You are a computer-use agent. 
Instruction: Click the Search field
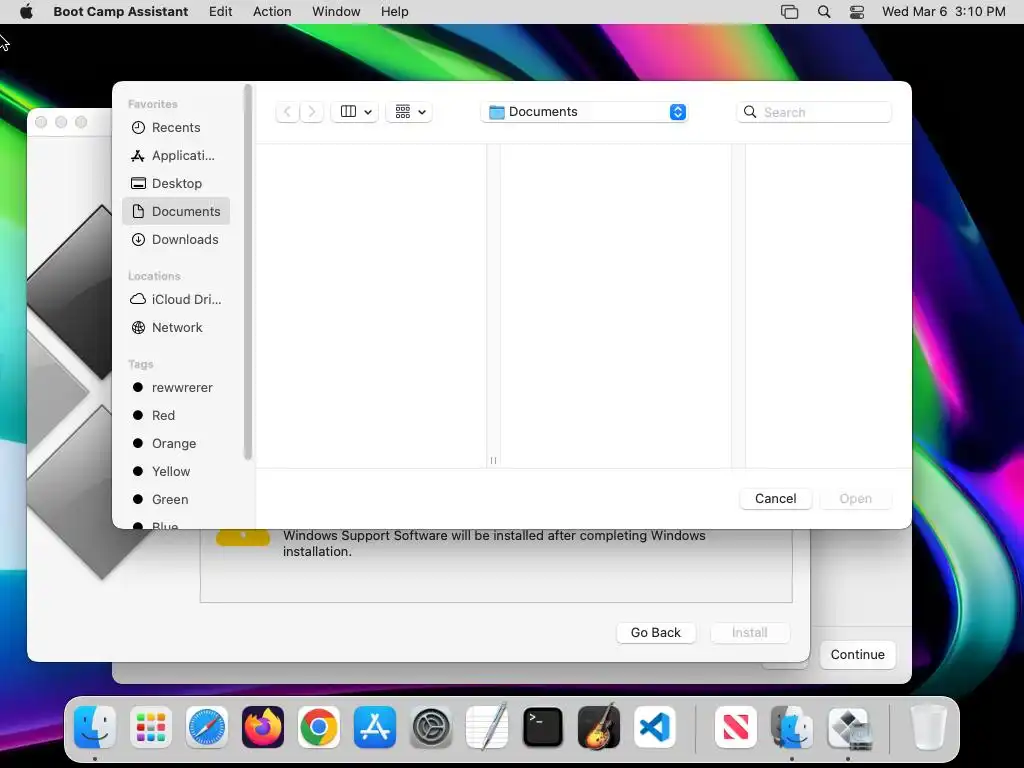click(x=814, y=112)
